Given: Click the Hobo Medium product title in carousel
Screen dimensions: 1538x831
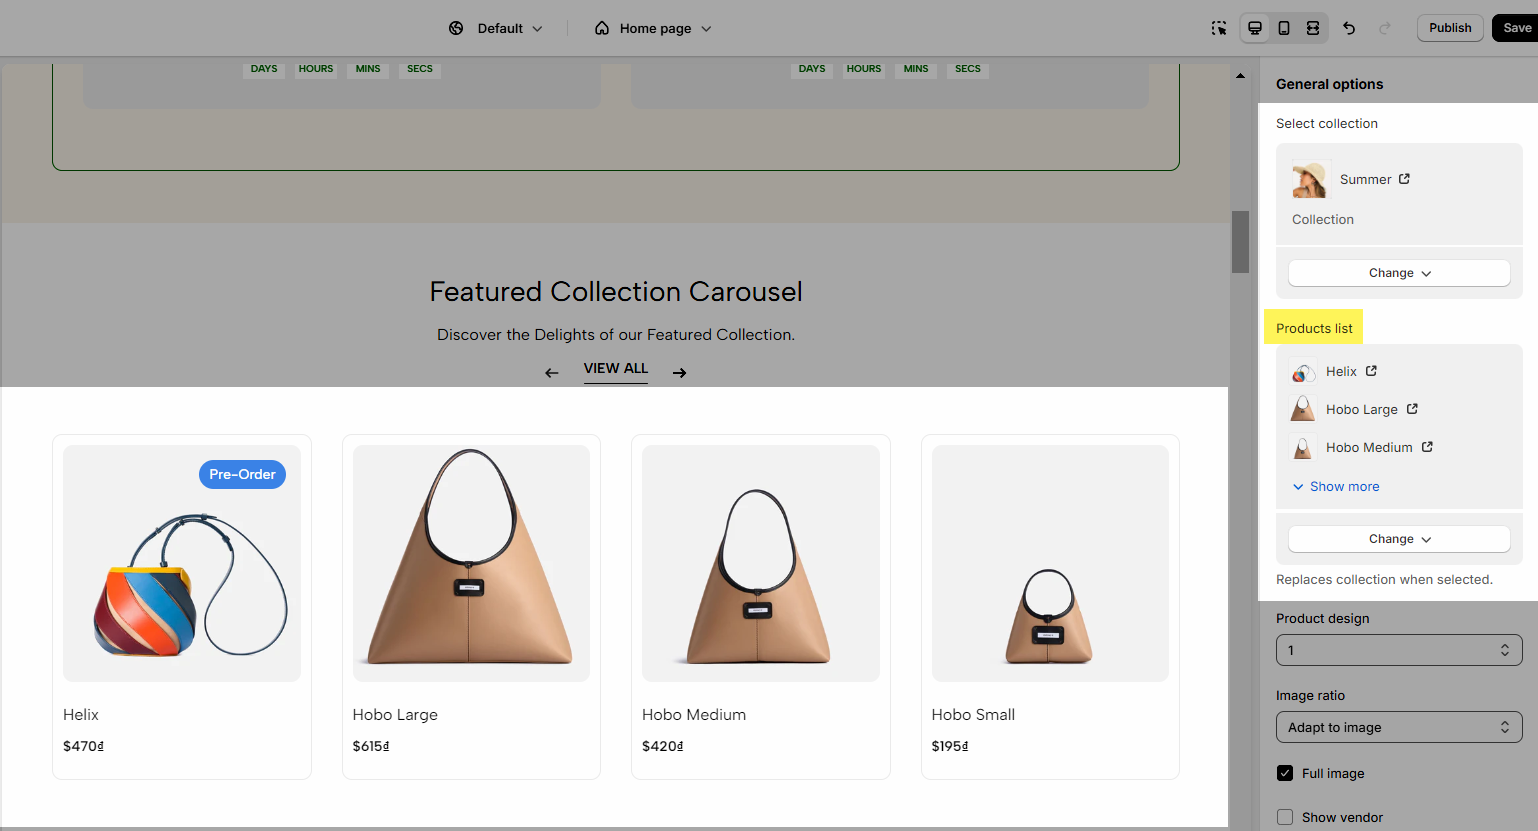Looking at the screenshot, I should [x=694, y=714].
